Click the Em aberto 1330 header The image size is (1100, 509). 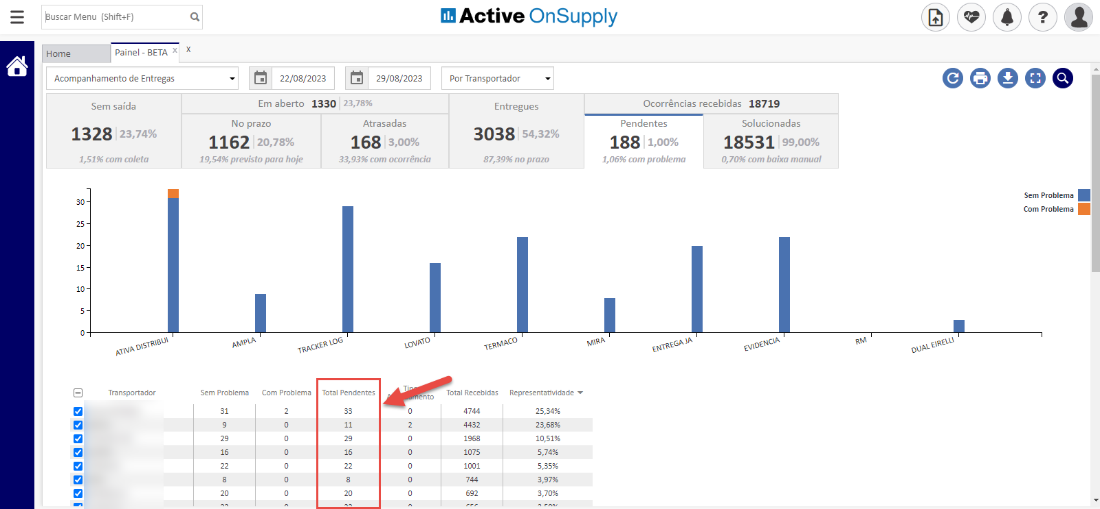(315, 104)
